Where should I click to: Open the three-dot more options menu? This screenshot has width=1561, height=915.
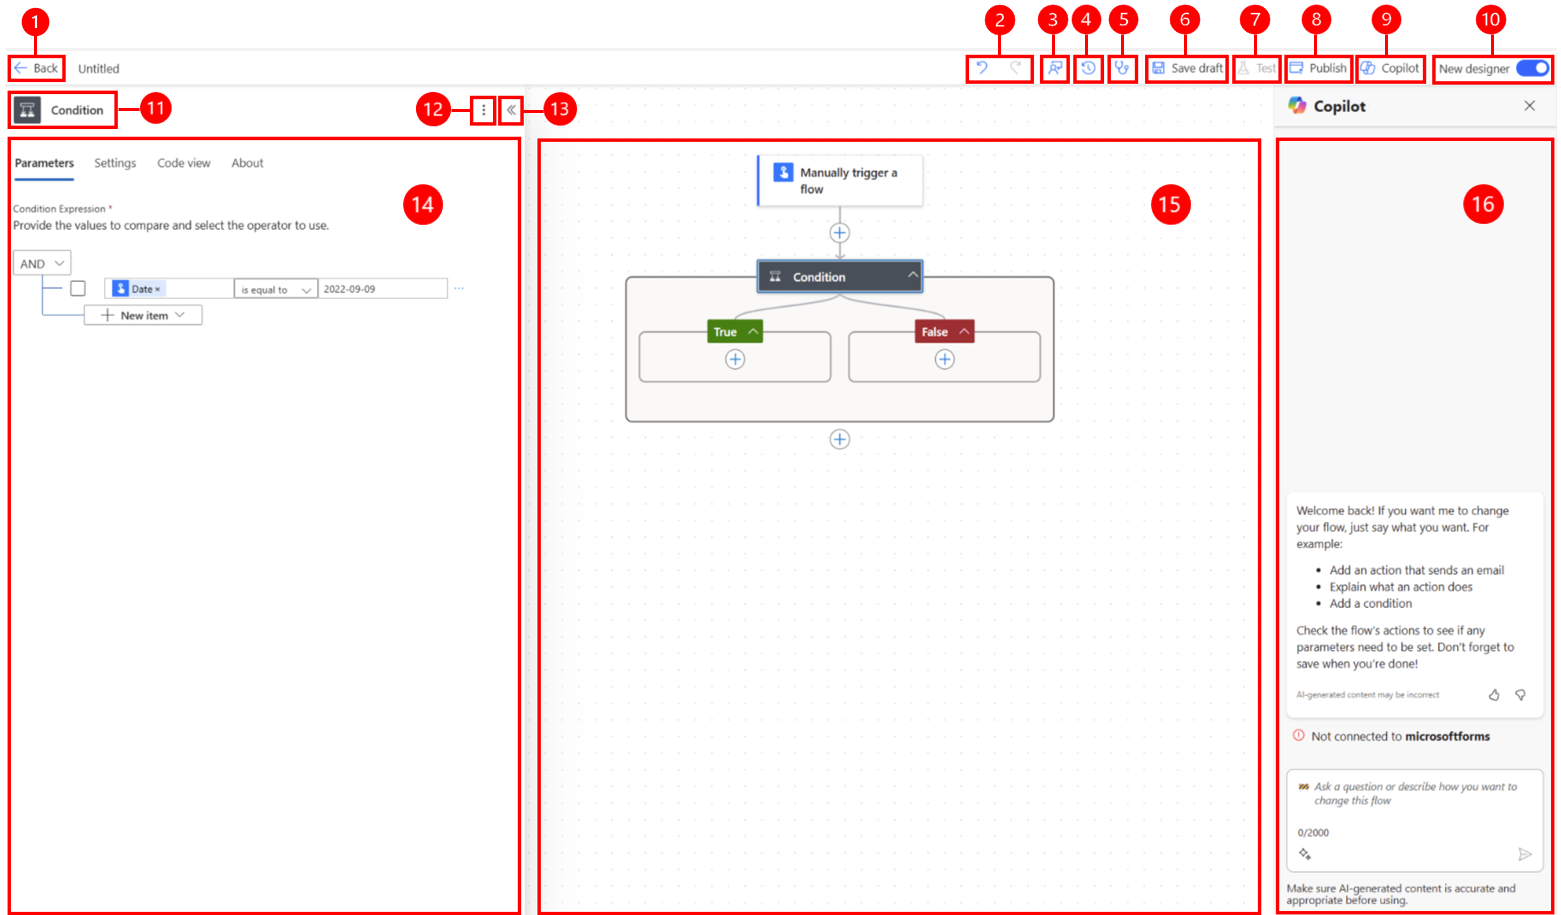(483, 110)
